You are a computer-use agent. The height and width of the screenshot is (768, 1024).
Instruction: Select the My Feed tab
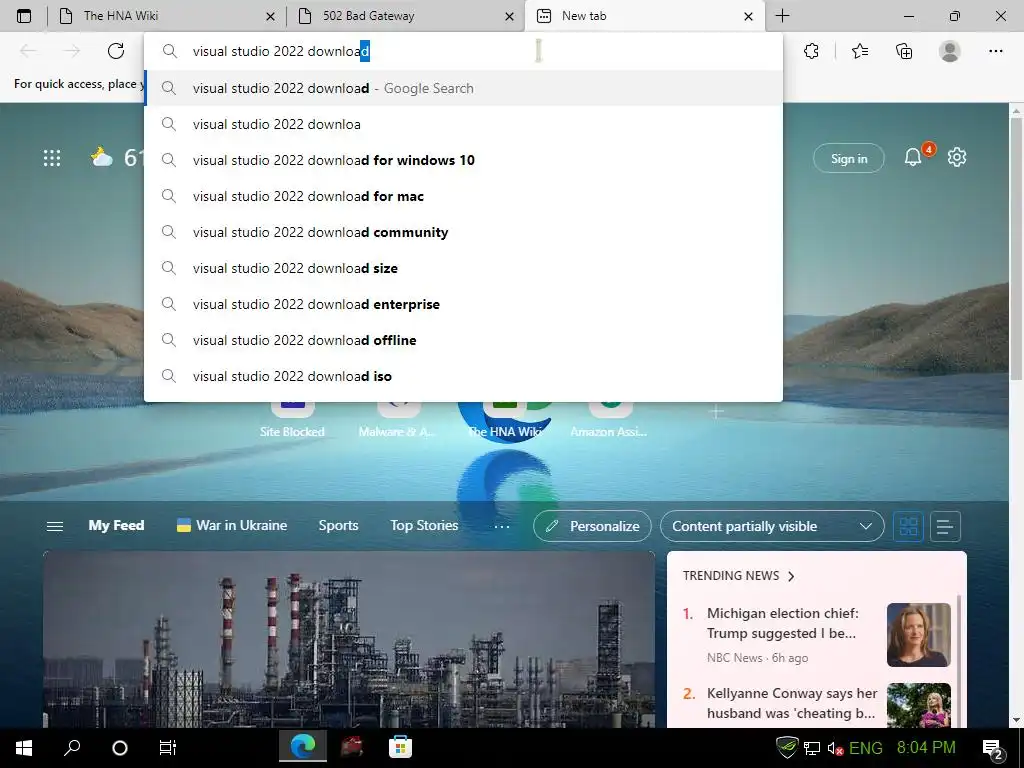pyautogui.click(x=116, y=525)
